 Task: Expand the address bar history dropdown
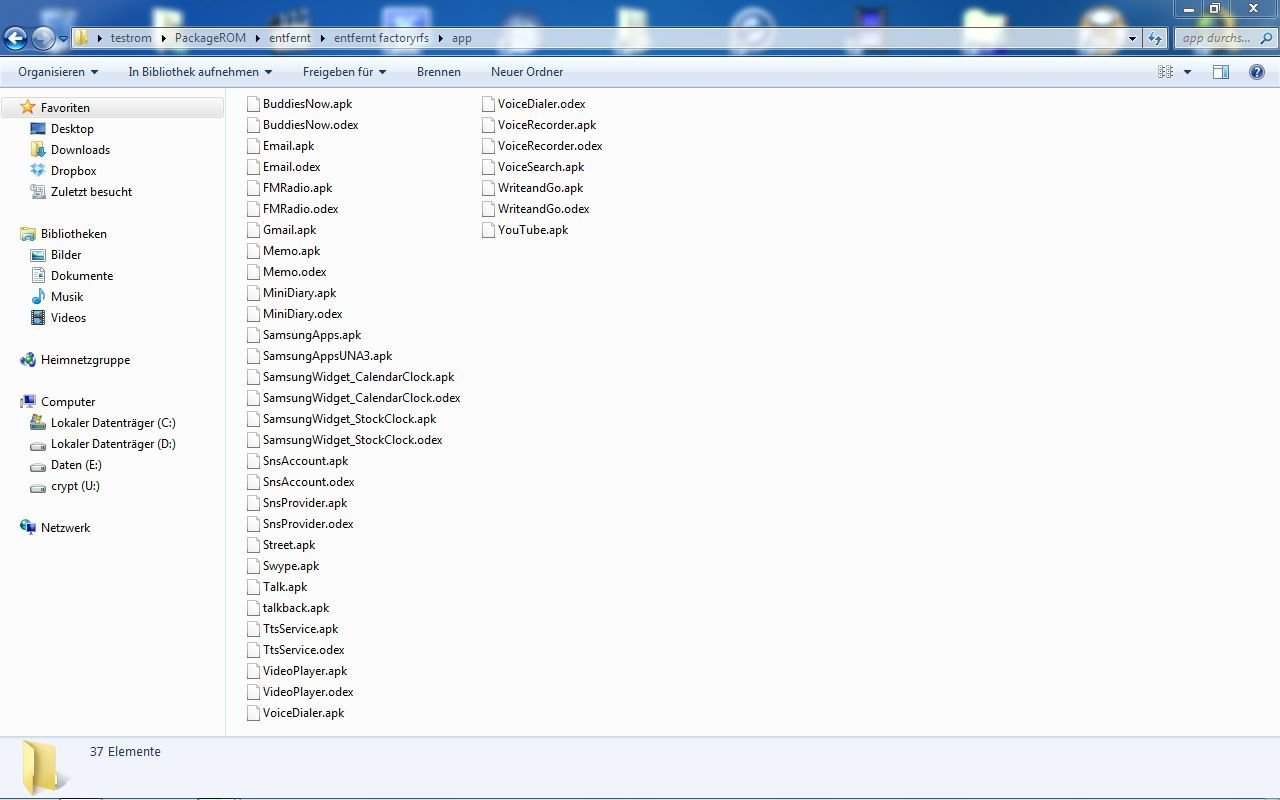(1132, 38)
